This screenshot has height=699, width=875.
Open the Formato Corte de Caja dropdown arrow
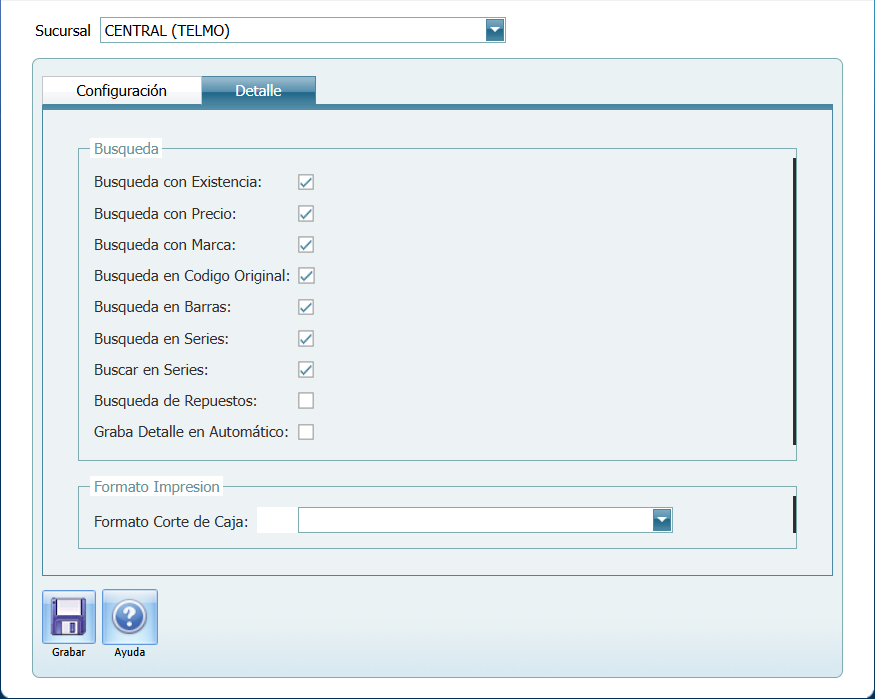(661, 520)
